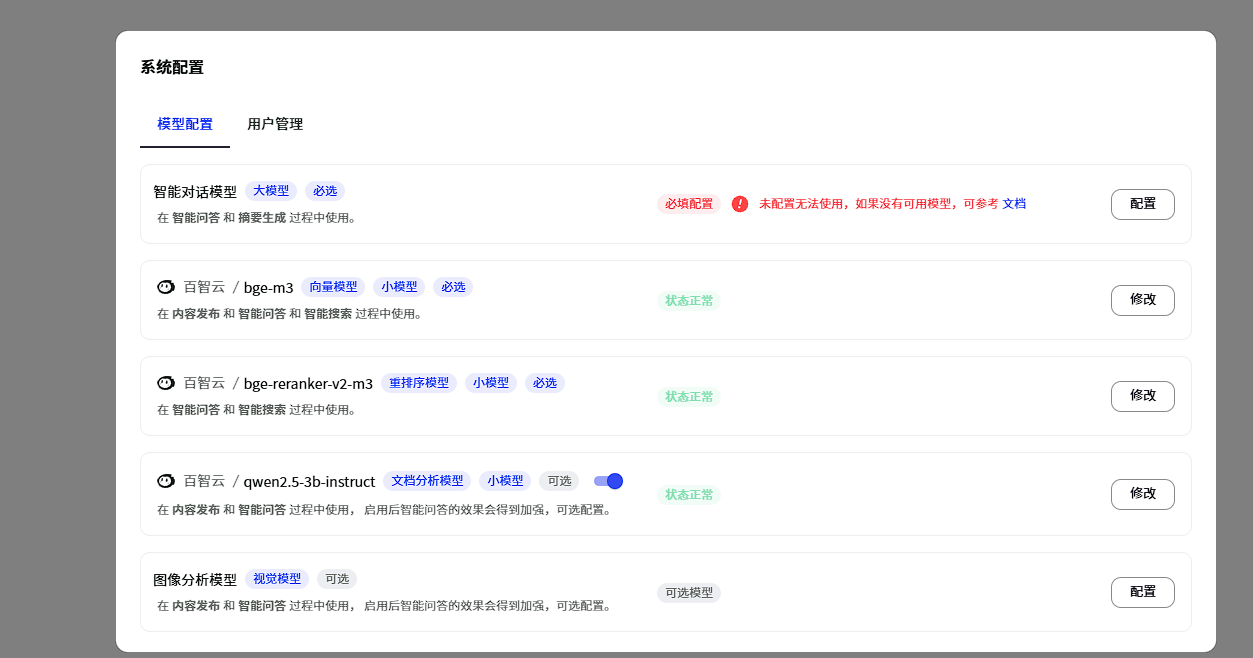Click the 向量模型 tag beside bge-m3
Viewport: 1253px width, 658px height.
click(333, 287)
